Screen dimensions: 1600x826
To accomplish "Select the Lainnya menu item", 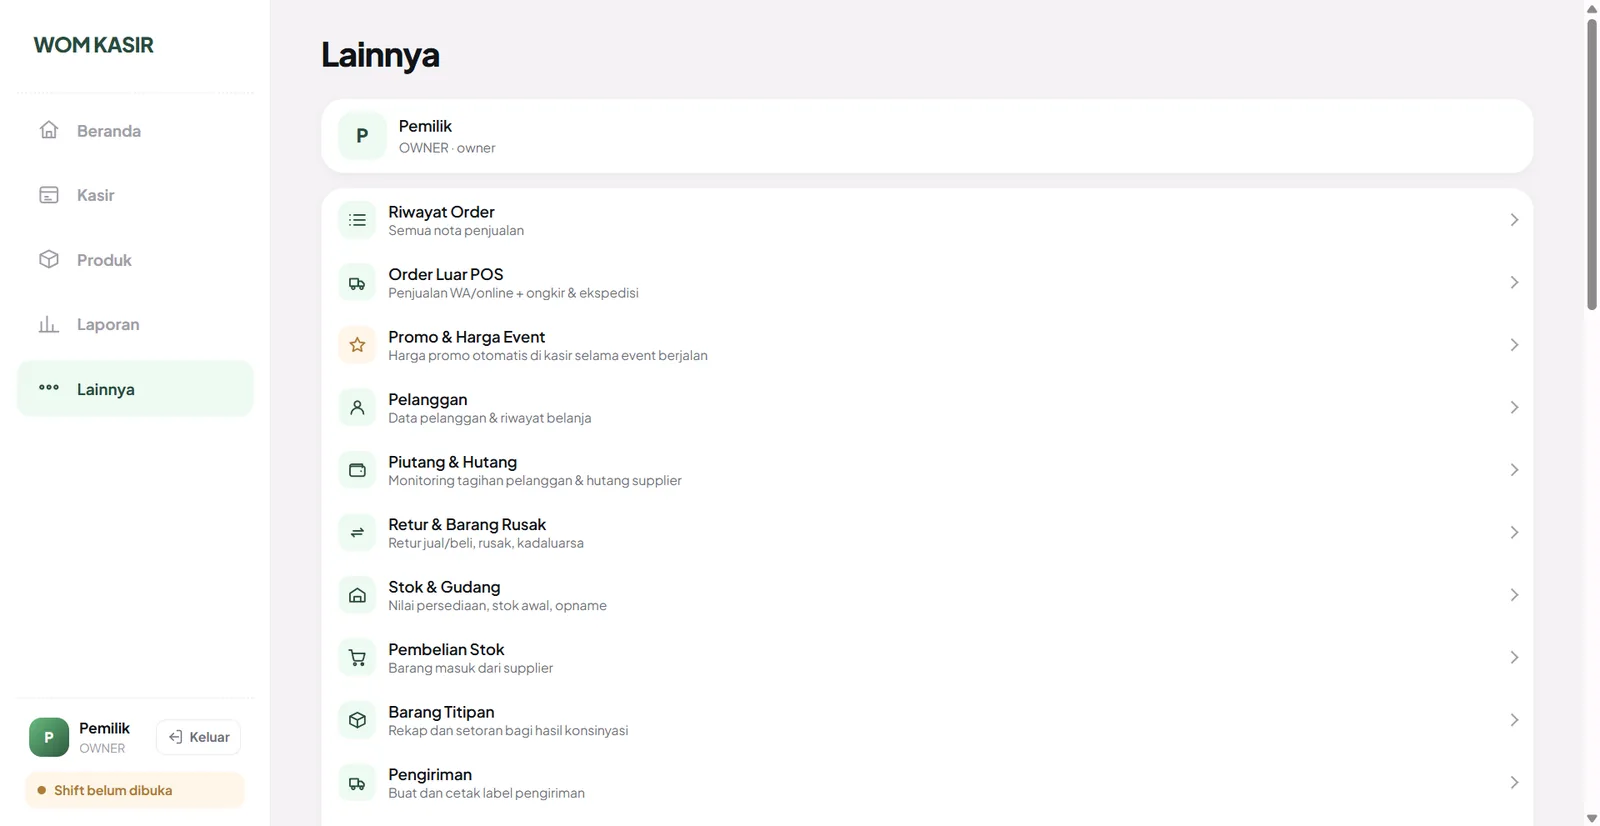I will coord(135,388).
